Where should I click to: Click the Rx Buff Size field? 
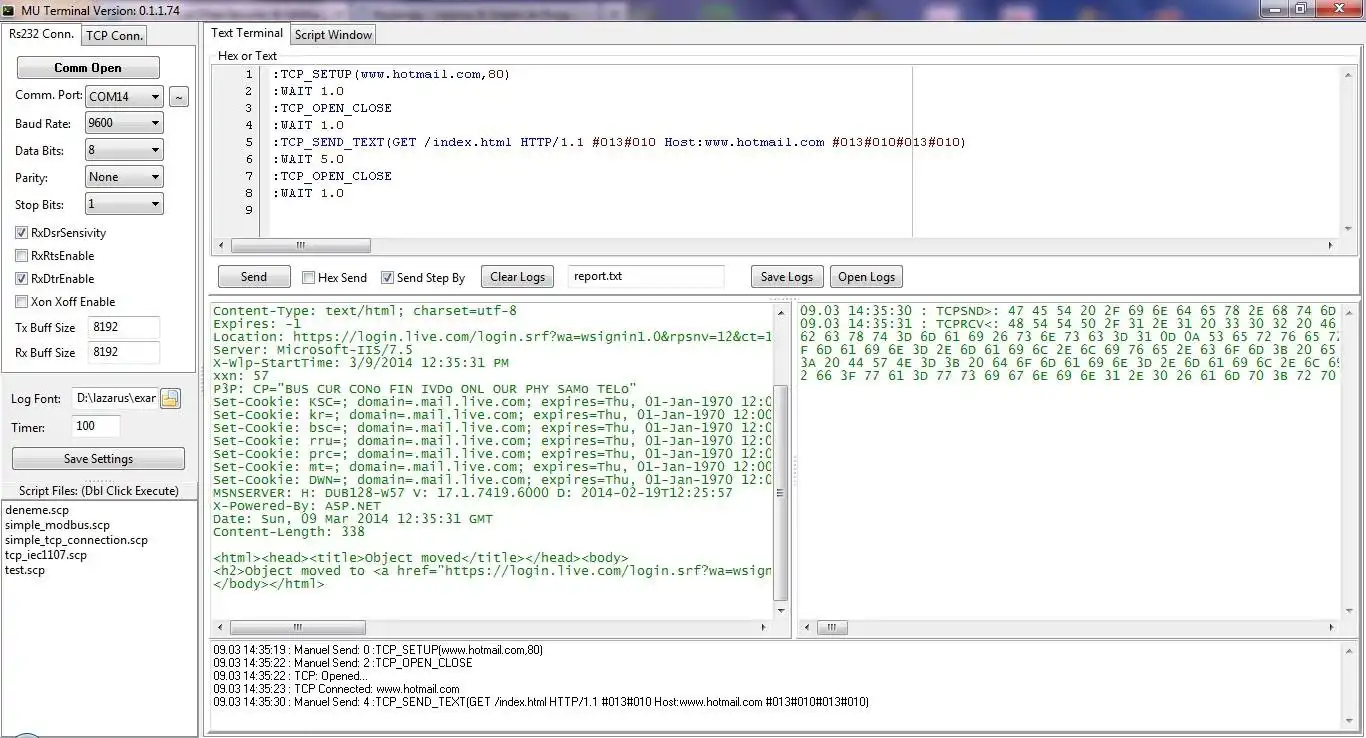click(123, 352)
